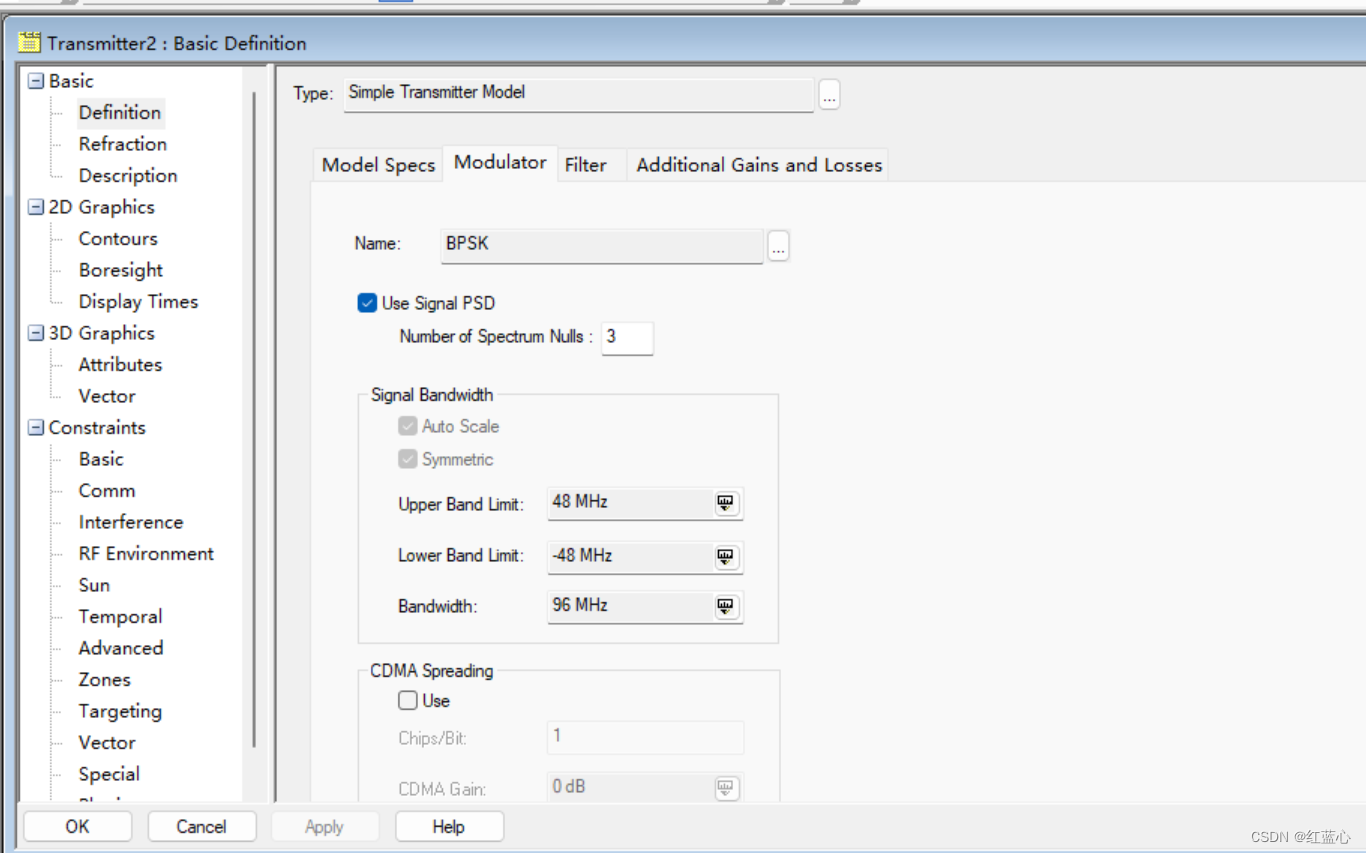Browse transmitter Type with ellipsis button
The width and height of the screenshot is (1366, 853).
[x=829, y=95]
